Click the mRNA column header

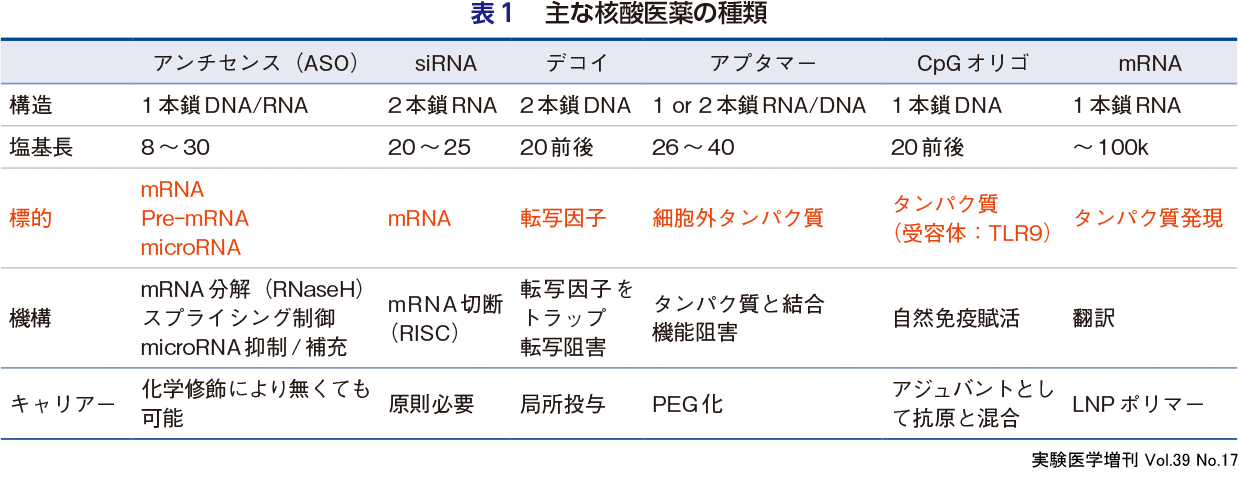coord(1149,63)
